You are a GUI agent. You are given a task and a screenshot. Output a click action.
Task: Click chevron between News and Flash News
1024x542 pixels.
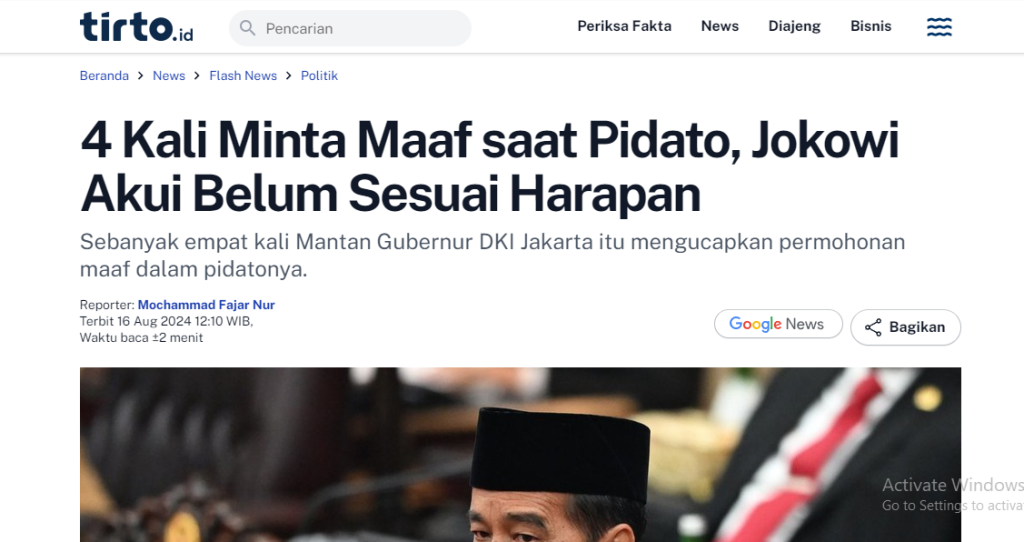[x=197, y=76]
